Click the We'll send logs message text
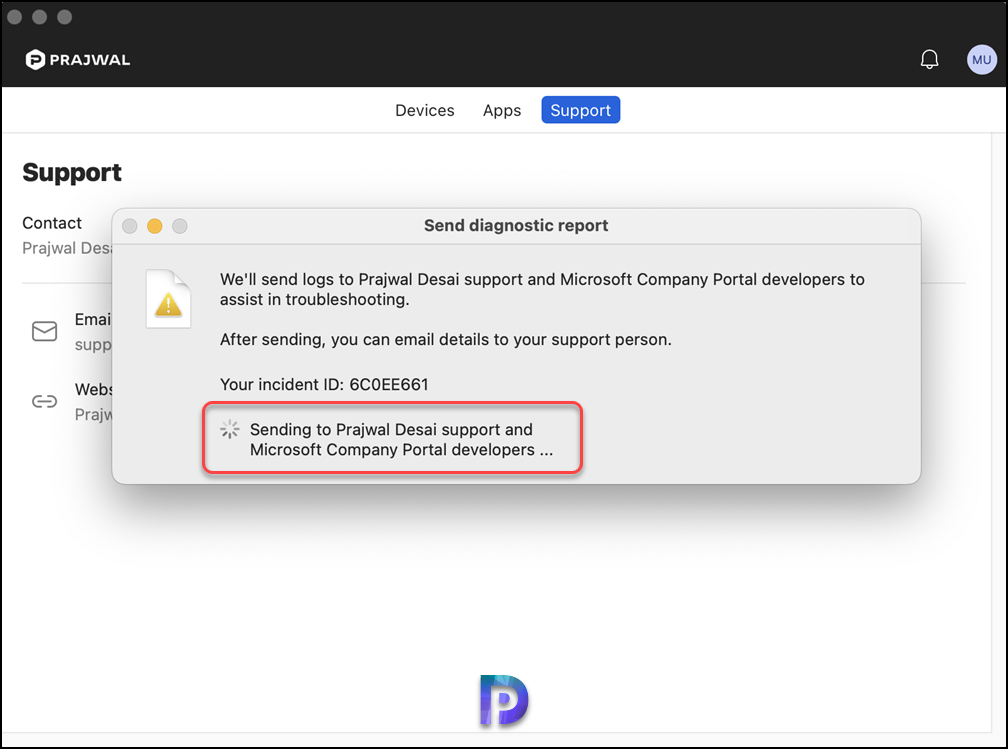1008x749 pixels. click(542, 289)
